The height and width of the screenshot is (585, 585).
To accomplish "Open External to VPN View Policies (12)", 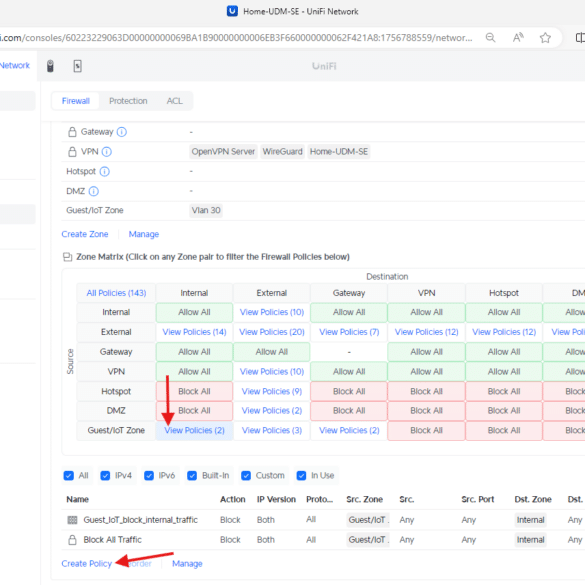I will [x=426, y=332].
